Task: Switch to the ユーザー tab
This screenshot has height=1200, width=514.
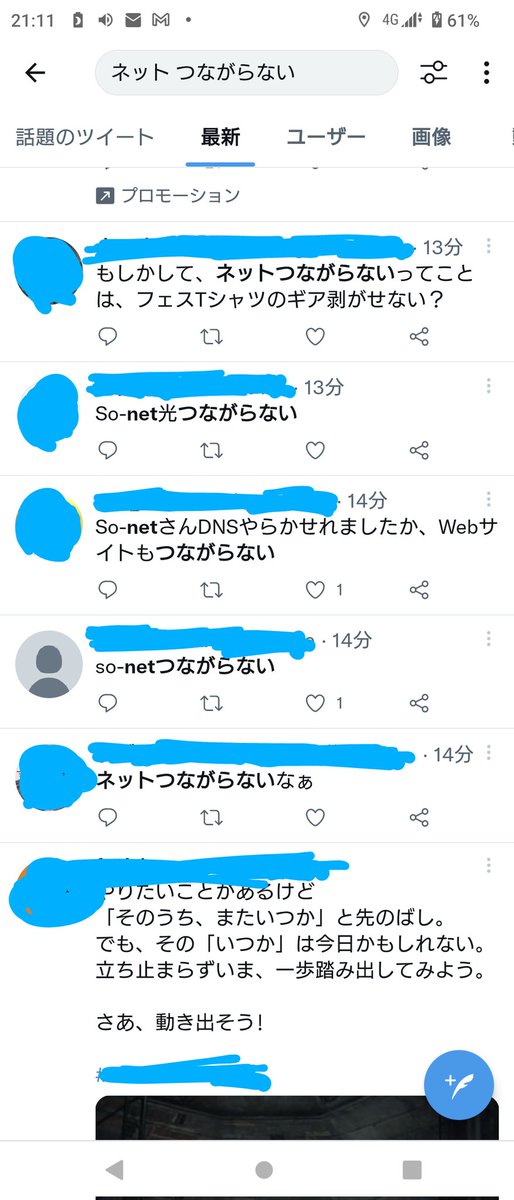Action: click(x=326, y=137)
